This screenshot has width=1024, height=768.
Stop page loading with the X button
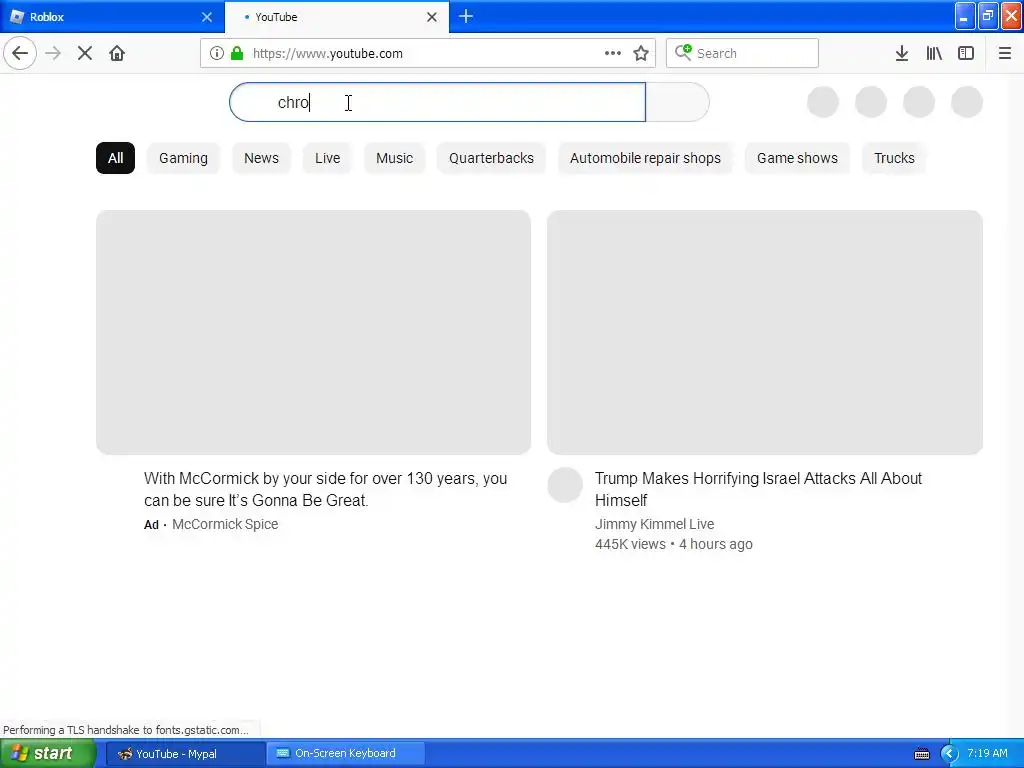point(85,53)
